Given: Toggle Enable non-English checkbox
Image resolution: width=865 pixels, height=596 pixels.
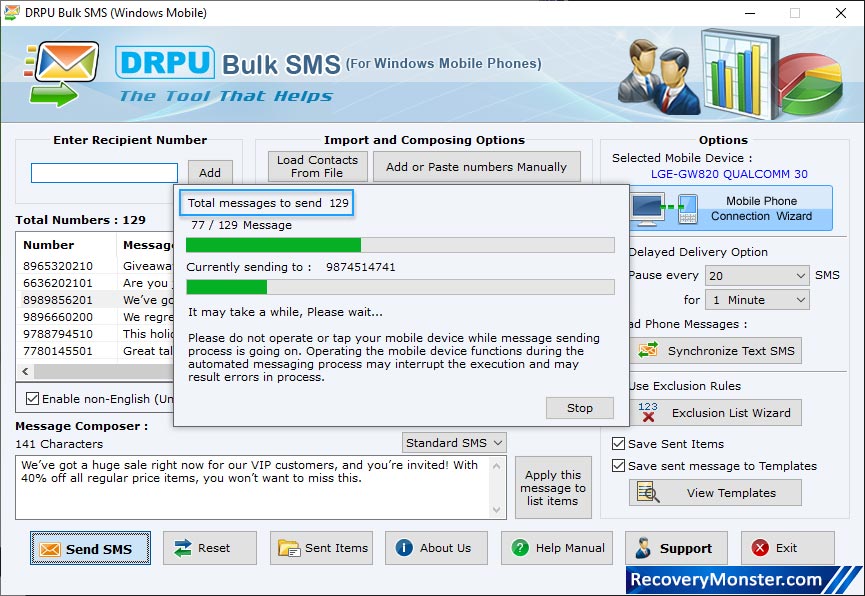Looking at the screenshot, I should 33,399.
